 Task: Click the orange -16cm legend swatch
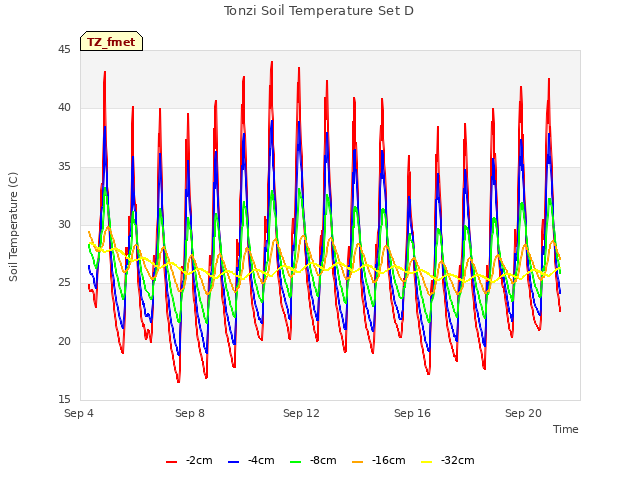tap(358, 462)
